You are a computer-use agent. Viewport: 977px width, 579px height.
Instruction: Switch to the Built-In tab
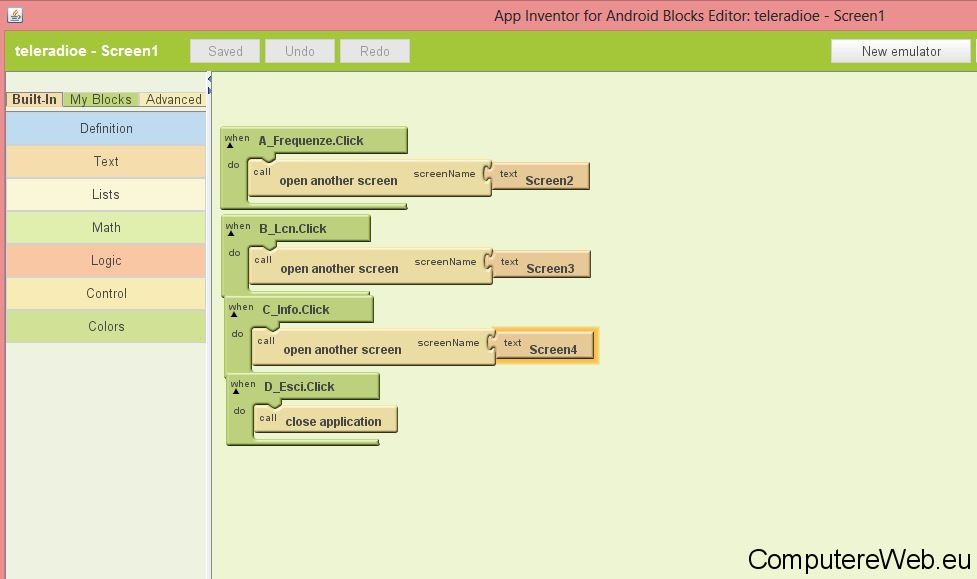[34, 99]
